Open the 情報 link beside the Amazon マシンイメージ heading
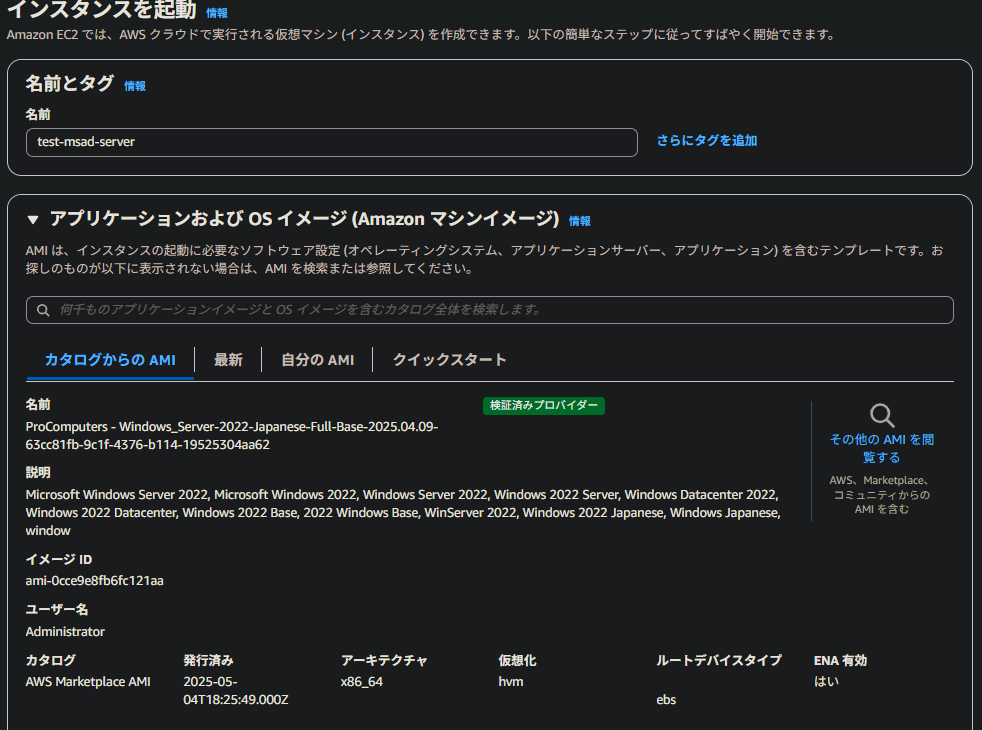This screenshot has height=730, width=982. point(579,220)
